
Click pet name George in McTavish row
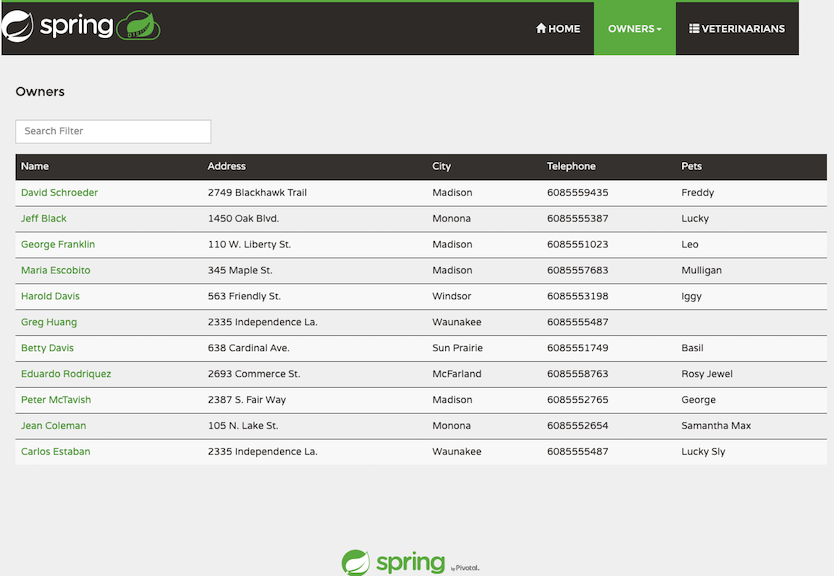[698, 400]
